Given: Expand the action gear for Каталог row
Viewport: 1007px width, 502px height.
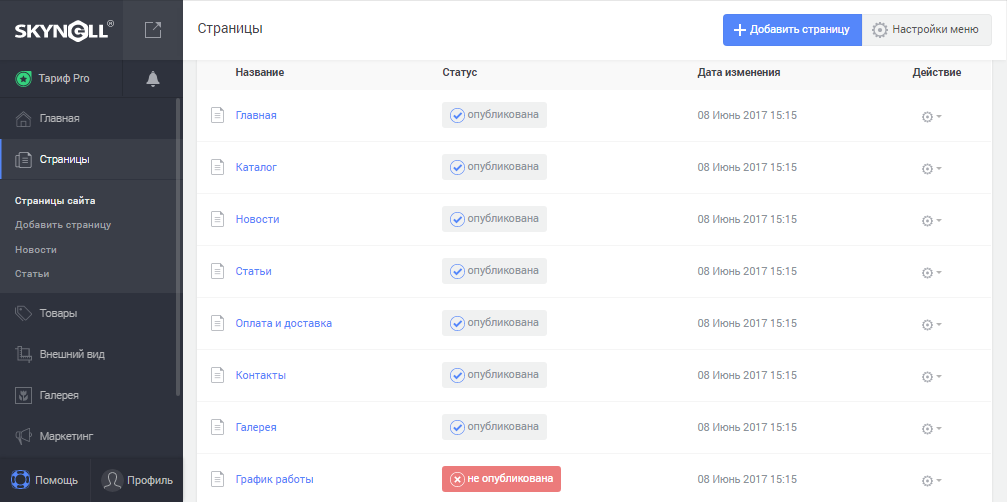Looking at the screenshot, I should (x=930, y=168).
